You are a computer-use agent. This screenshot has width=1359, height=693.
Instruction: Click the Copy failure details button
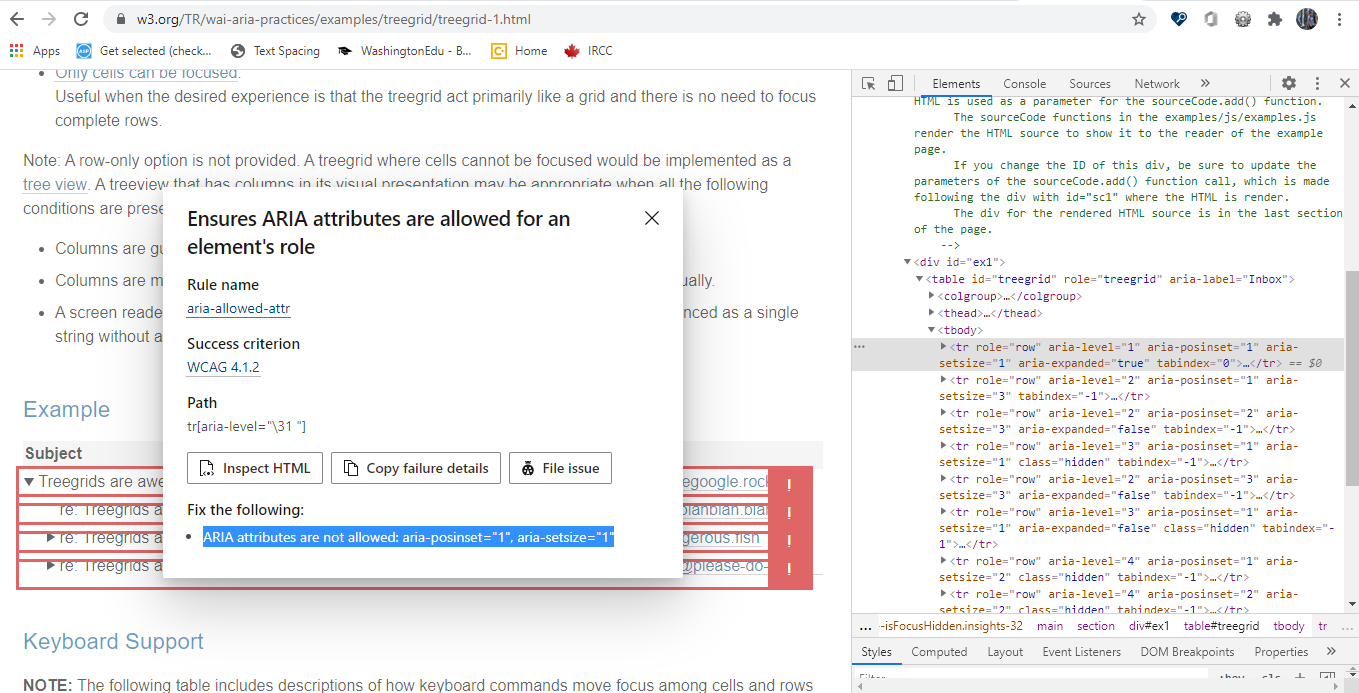point(415,467)
